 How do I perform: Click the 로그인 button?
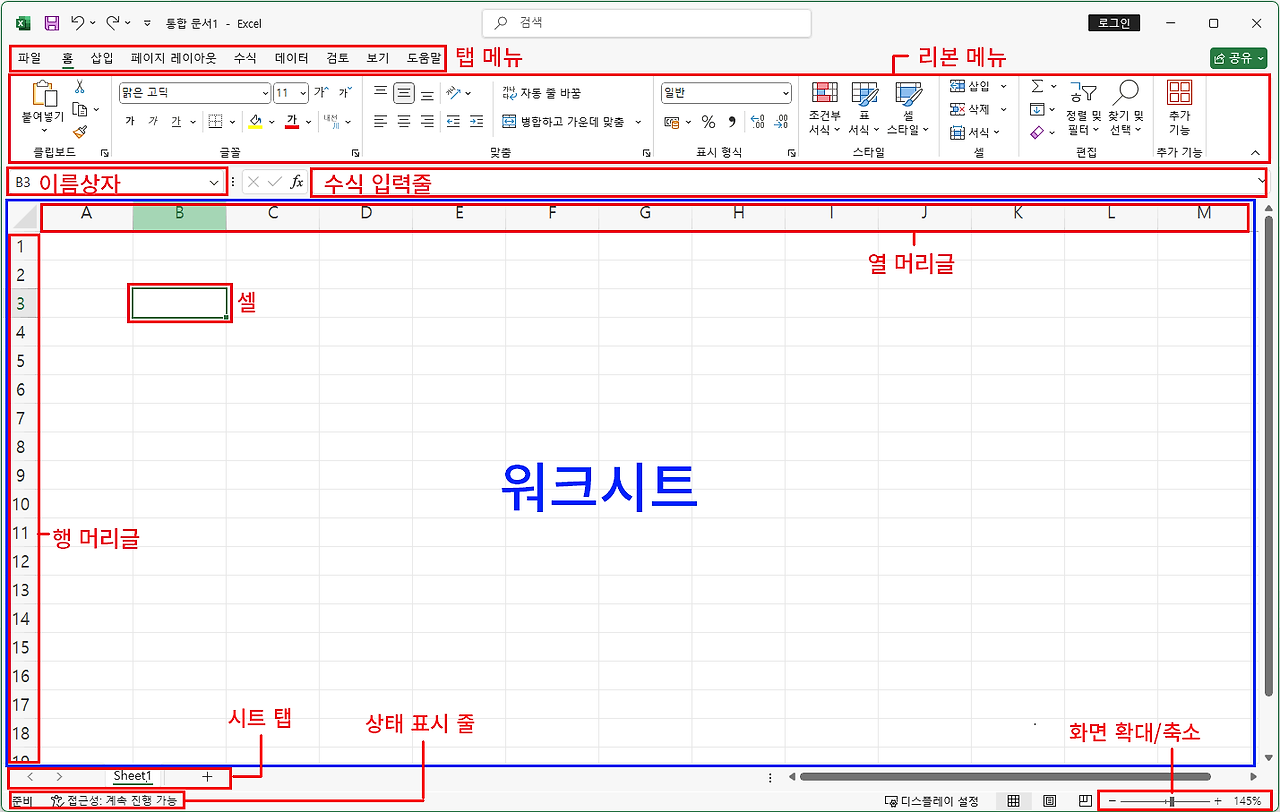[x=1113, y=22]
